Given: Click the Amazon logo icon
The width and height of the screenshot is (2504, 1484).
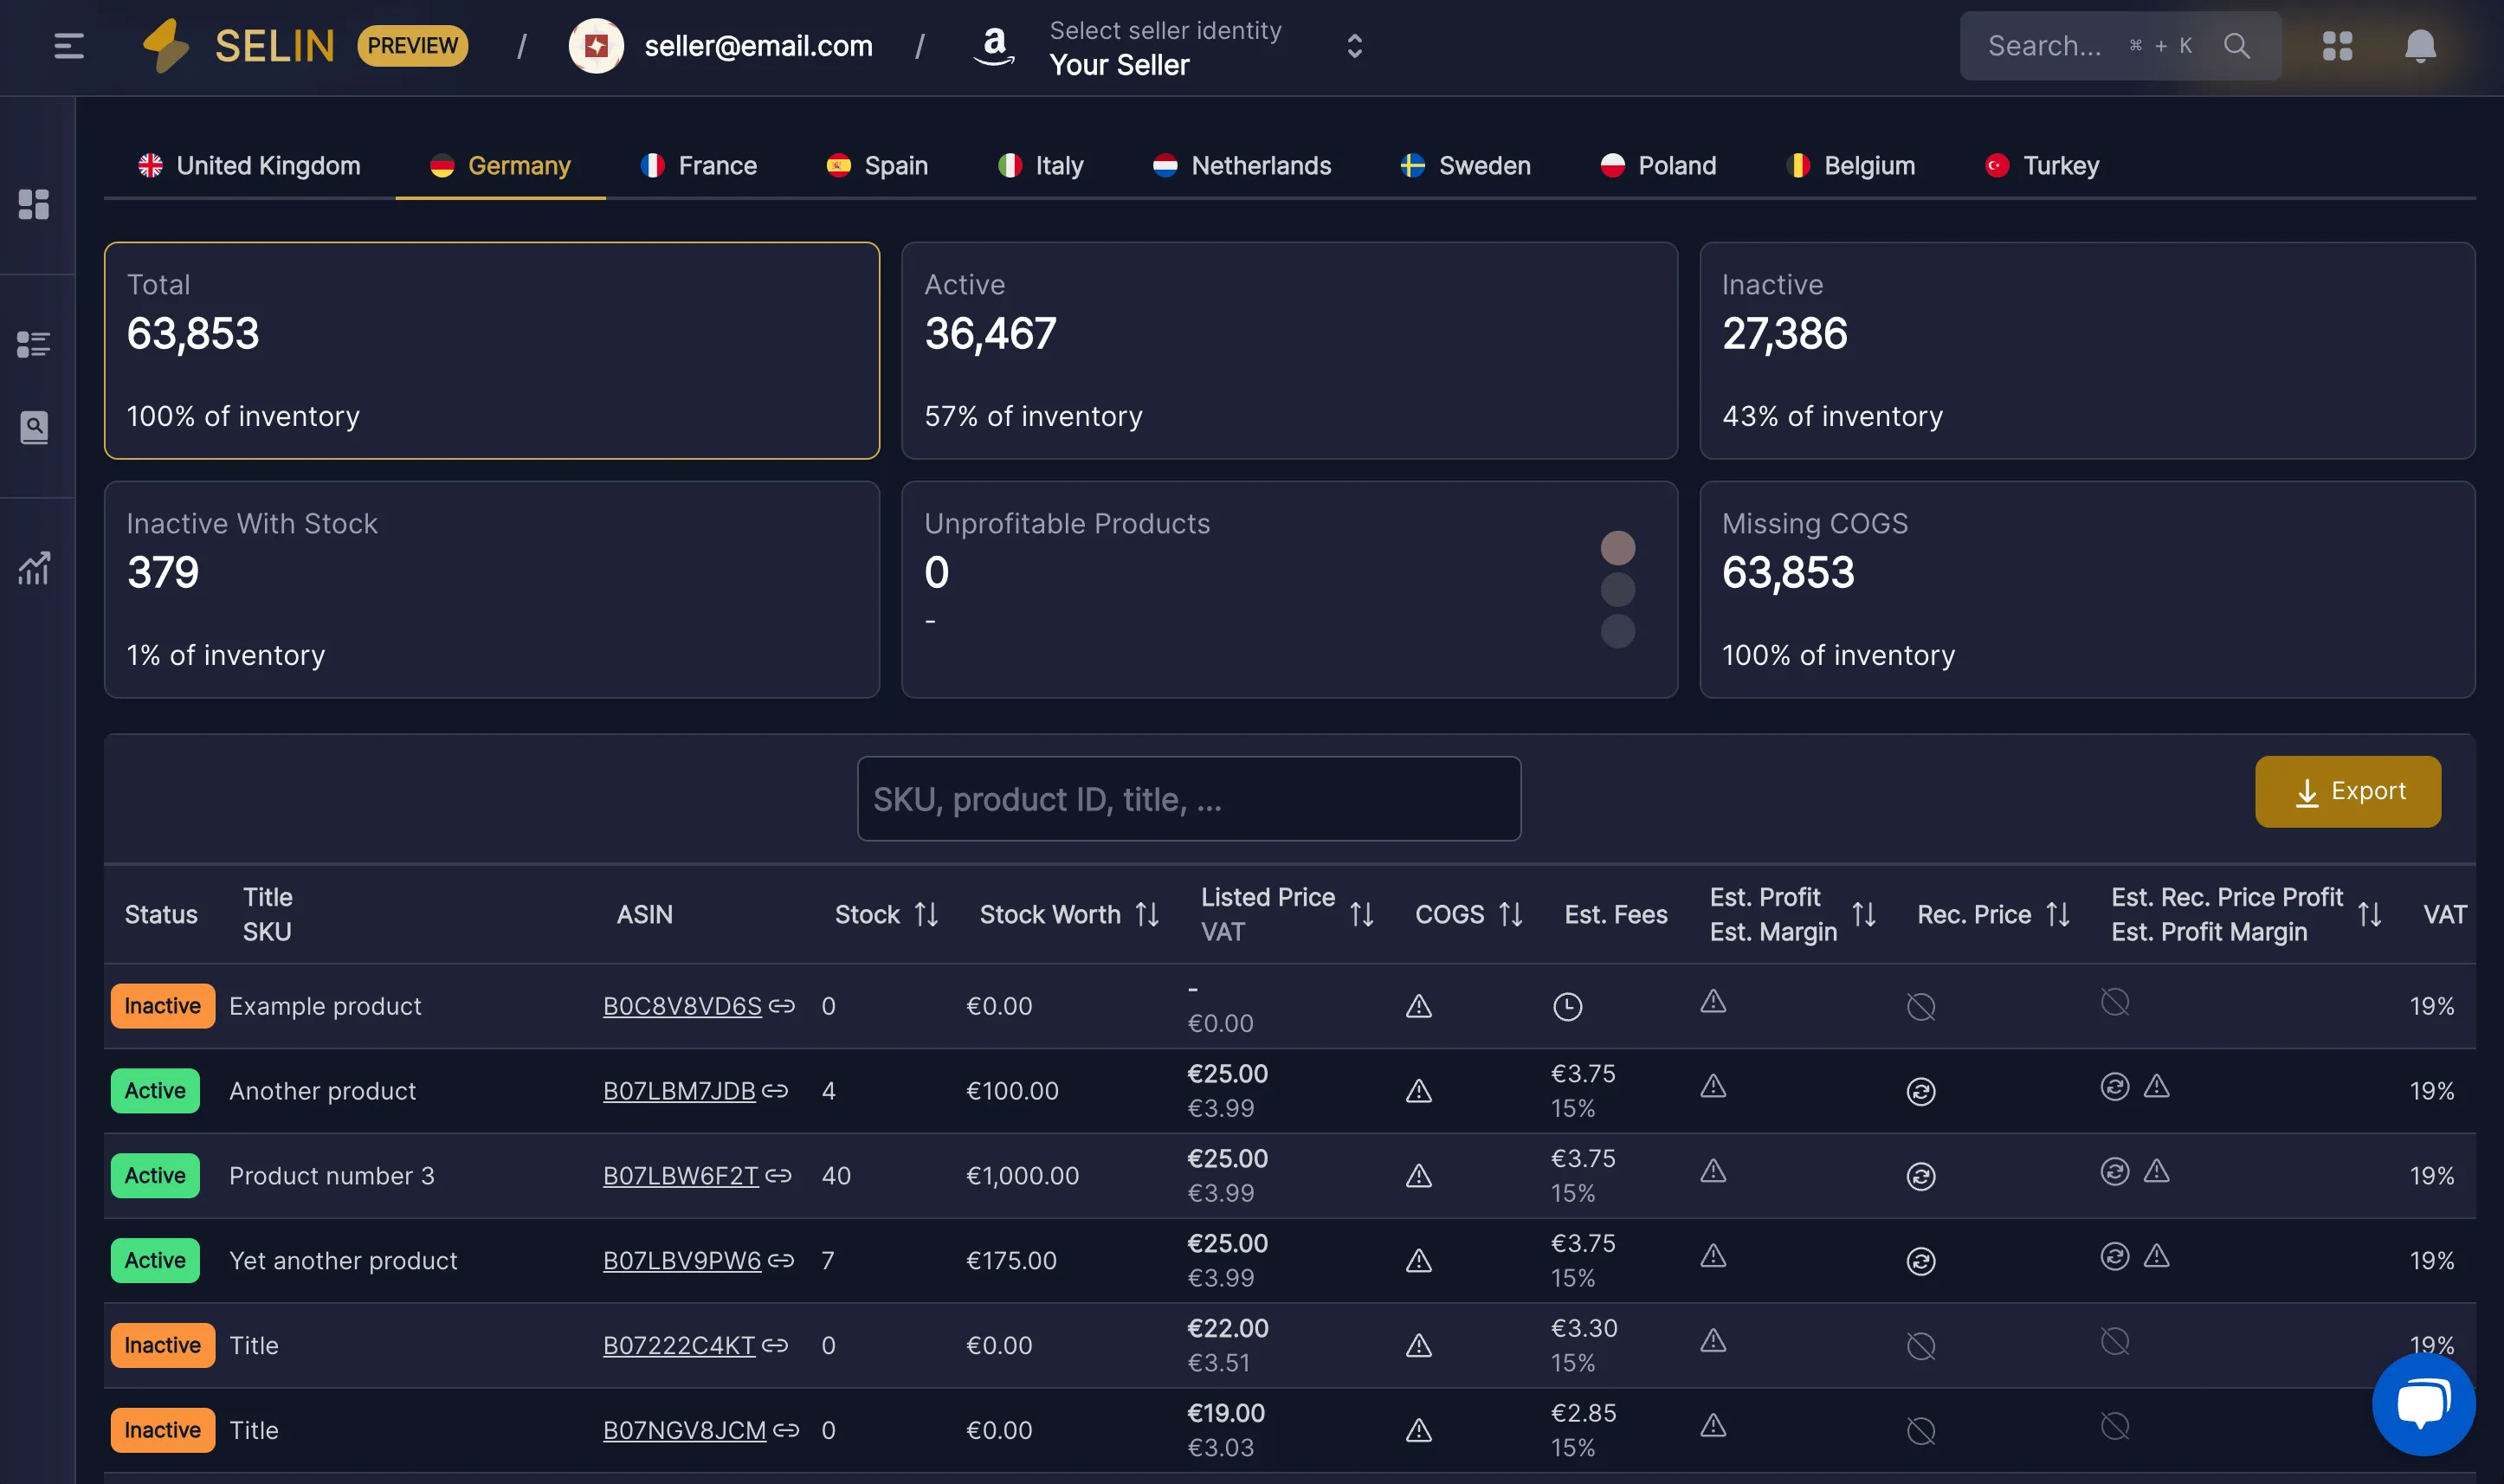Looking at the screenshot, I should point(994,46).
